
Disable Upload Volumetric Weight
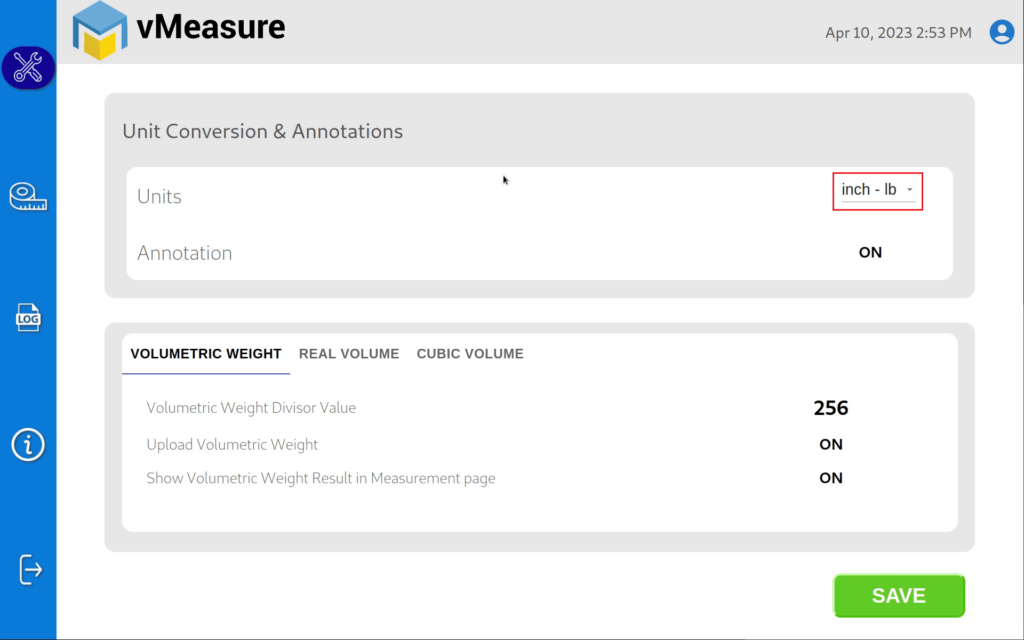coord(830,444)
